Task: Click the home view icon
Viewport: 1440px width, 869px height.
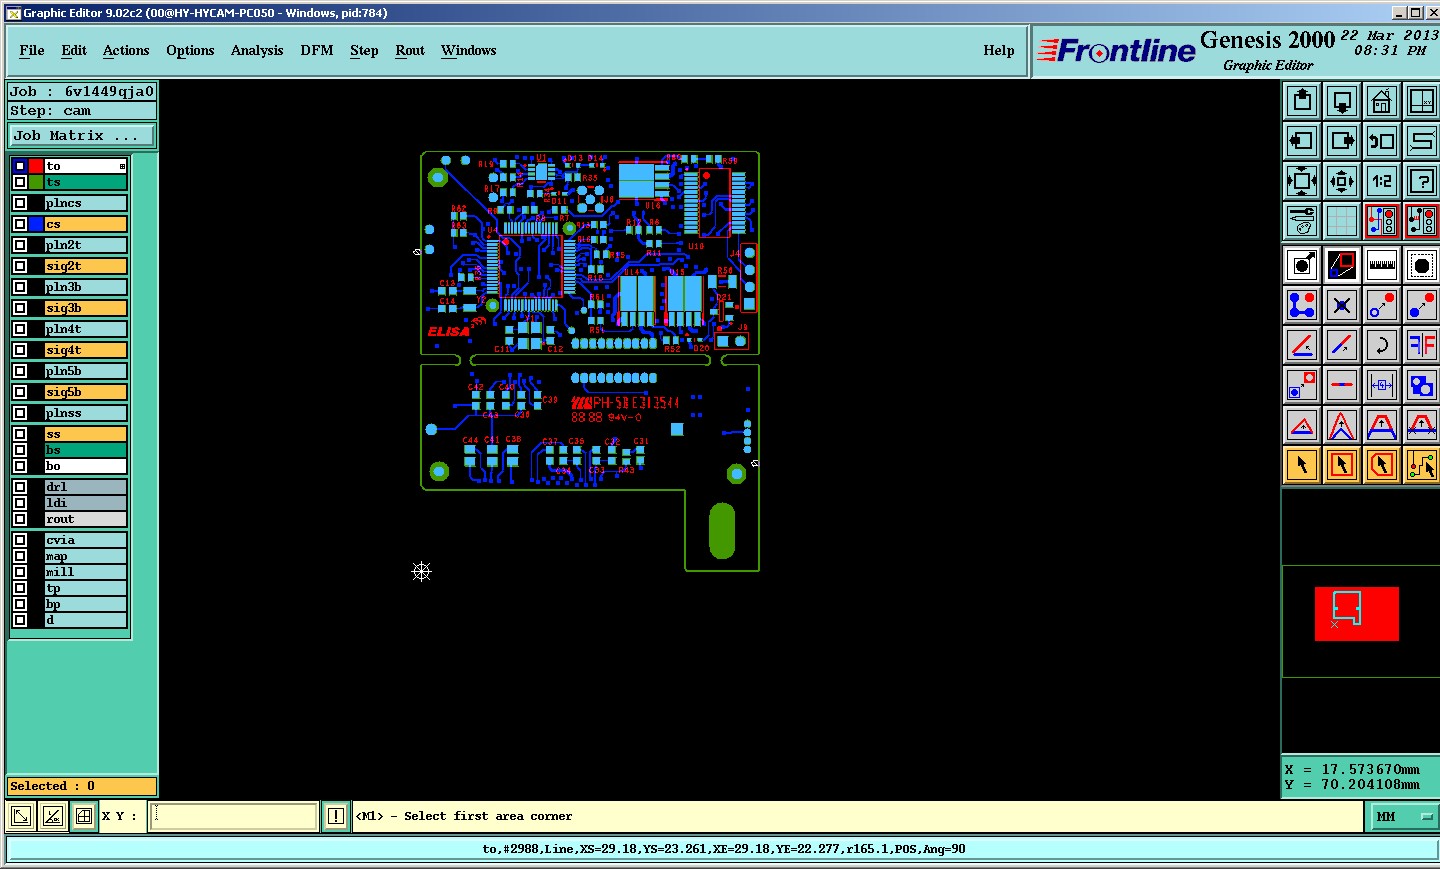Action: [1382, 101]
